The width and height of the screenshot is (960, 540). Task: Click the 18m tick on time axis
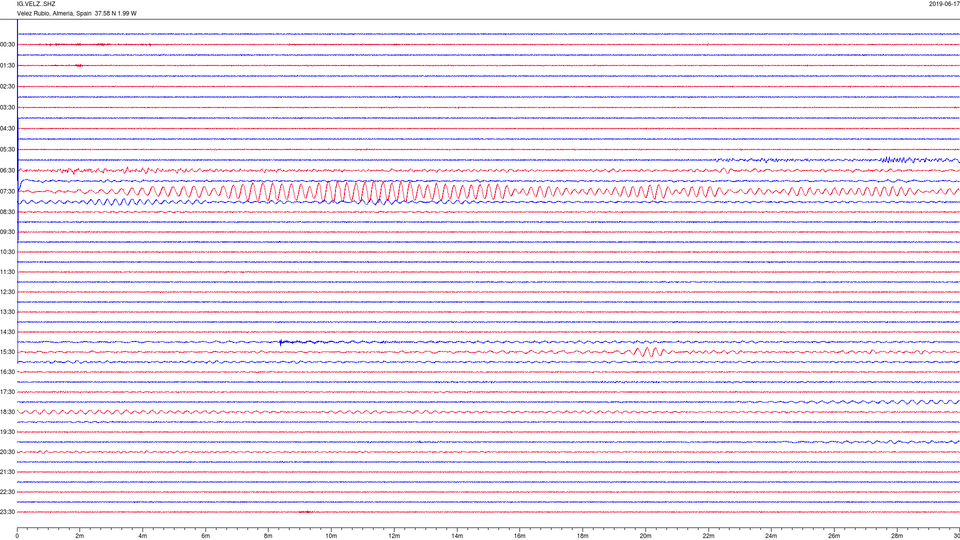click(583, 536)
